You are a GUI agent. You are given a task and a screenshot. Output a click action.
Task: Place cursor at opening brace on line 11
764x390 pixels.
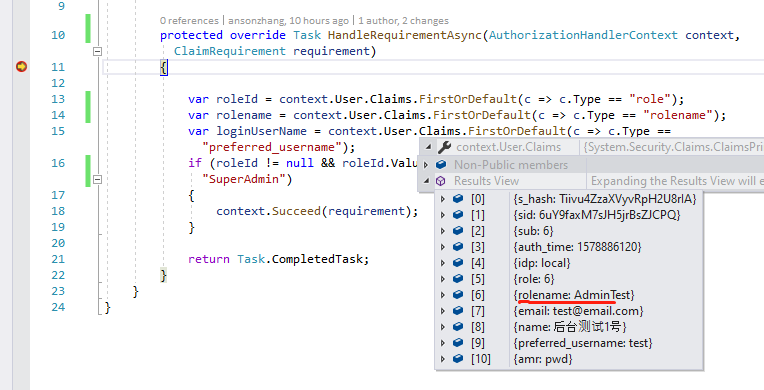(164, 67)
